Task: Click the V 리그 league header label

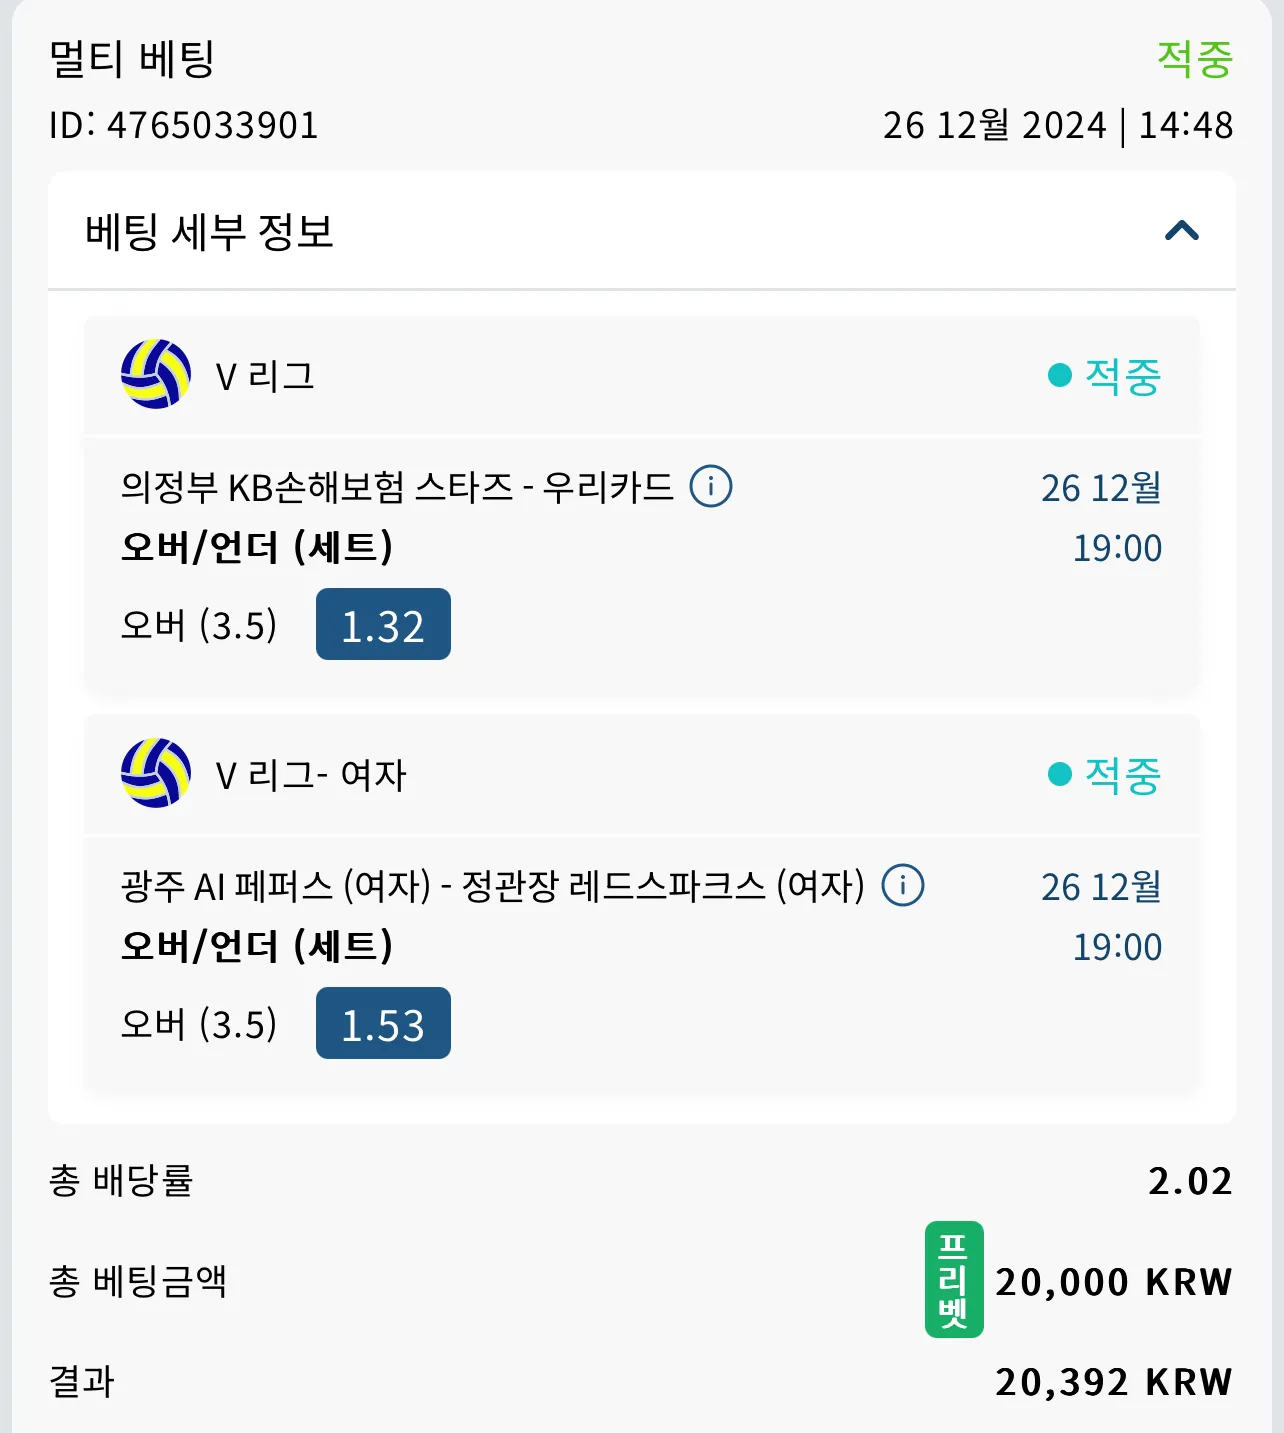Action: pyautogui.click(x=265, y=376)
